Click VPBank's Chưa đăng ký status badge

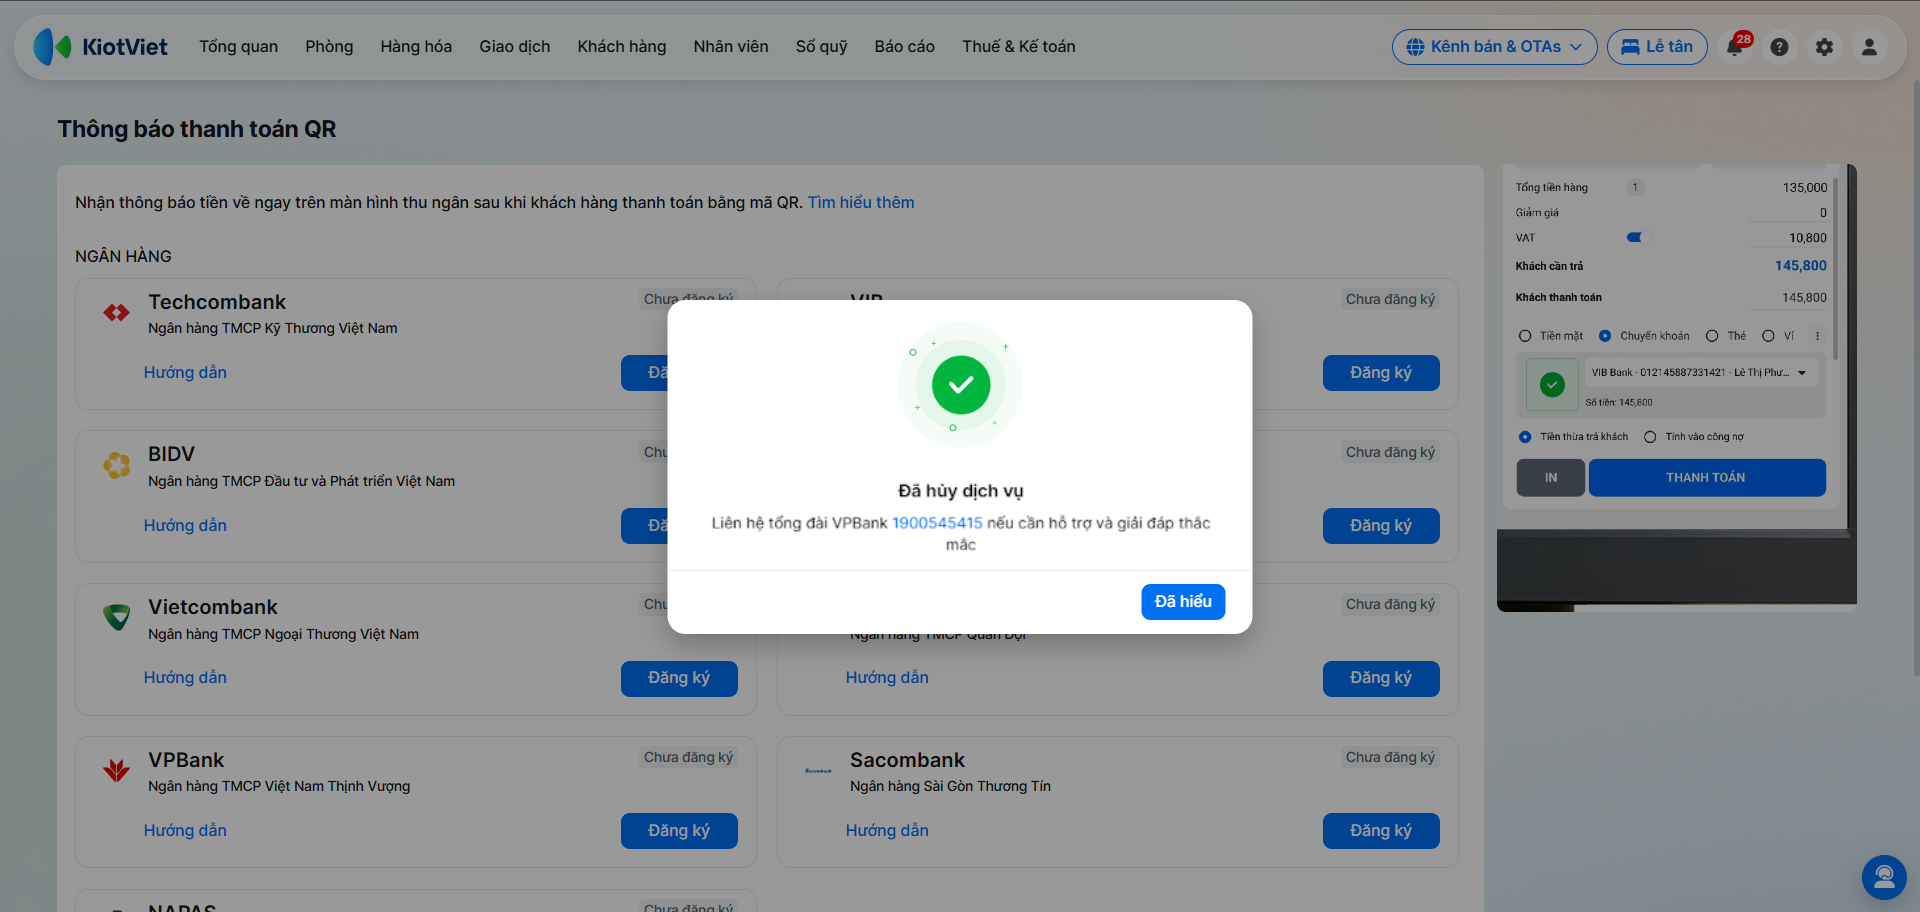tap(688, 758)
